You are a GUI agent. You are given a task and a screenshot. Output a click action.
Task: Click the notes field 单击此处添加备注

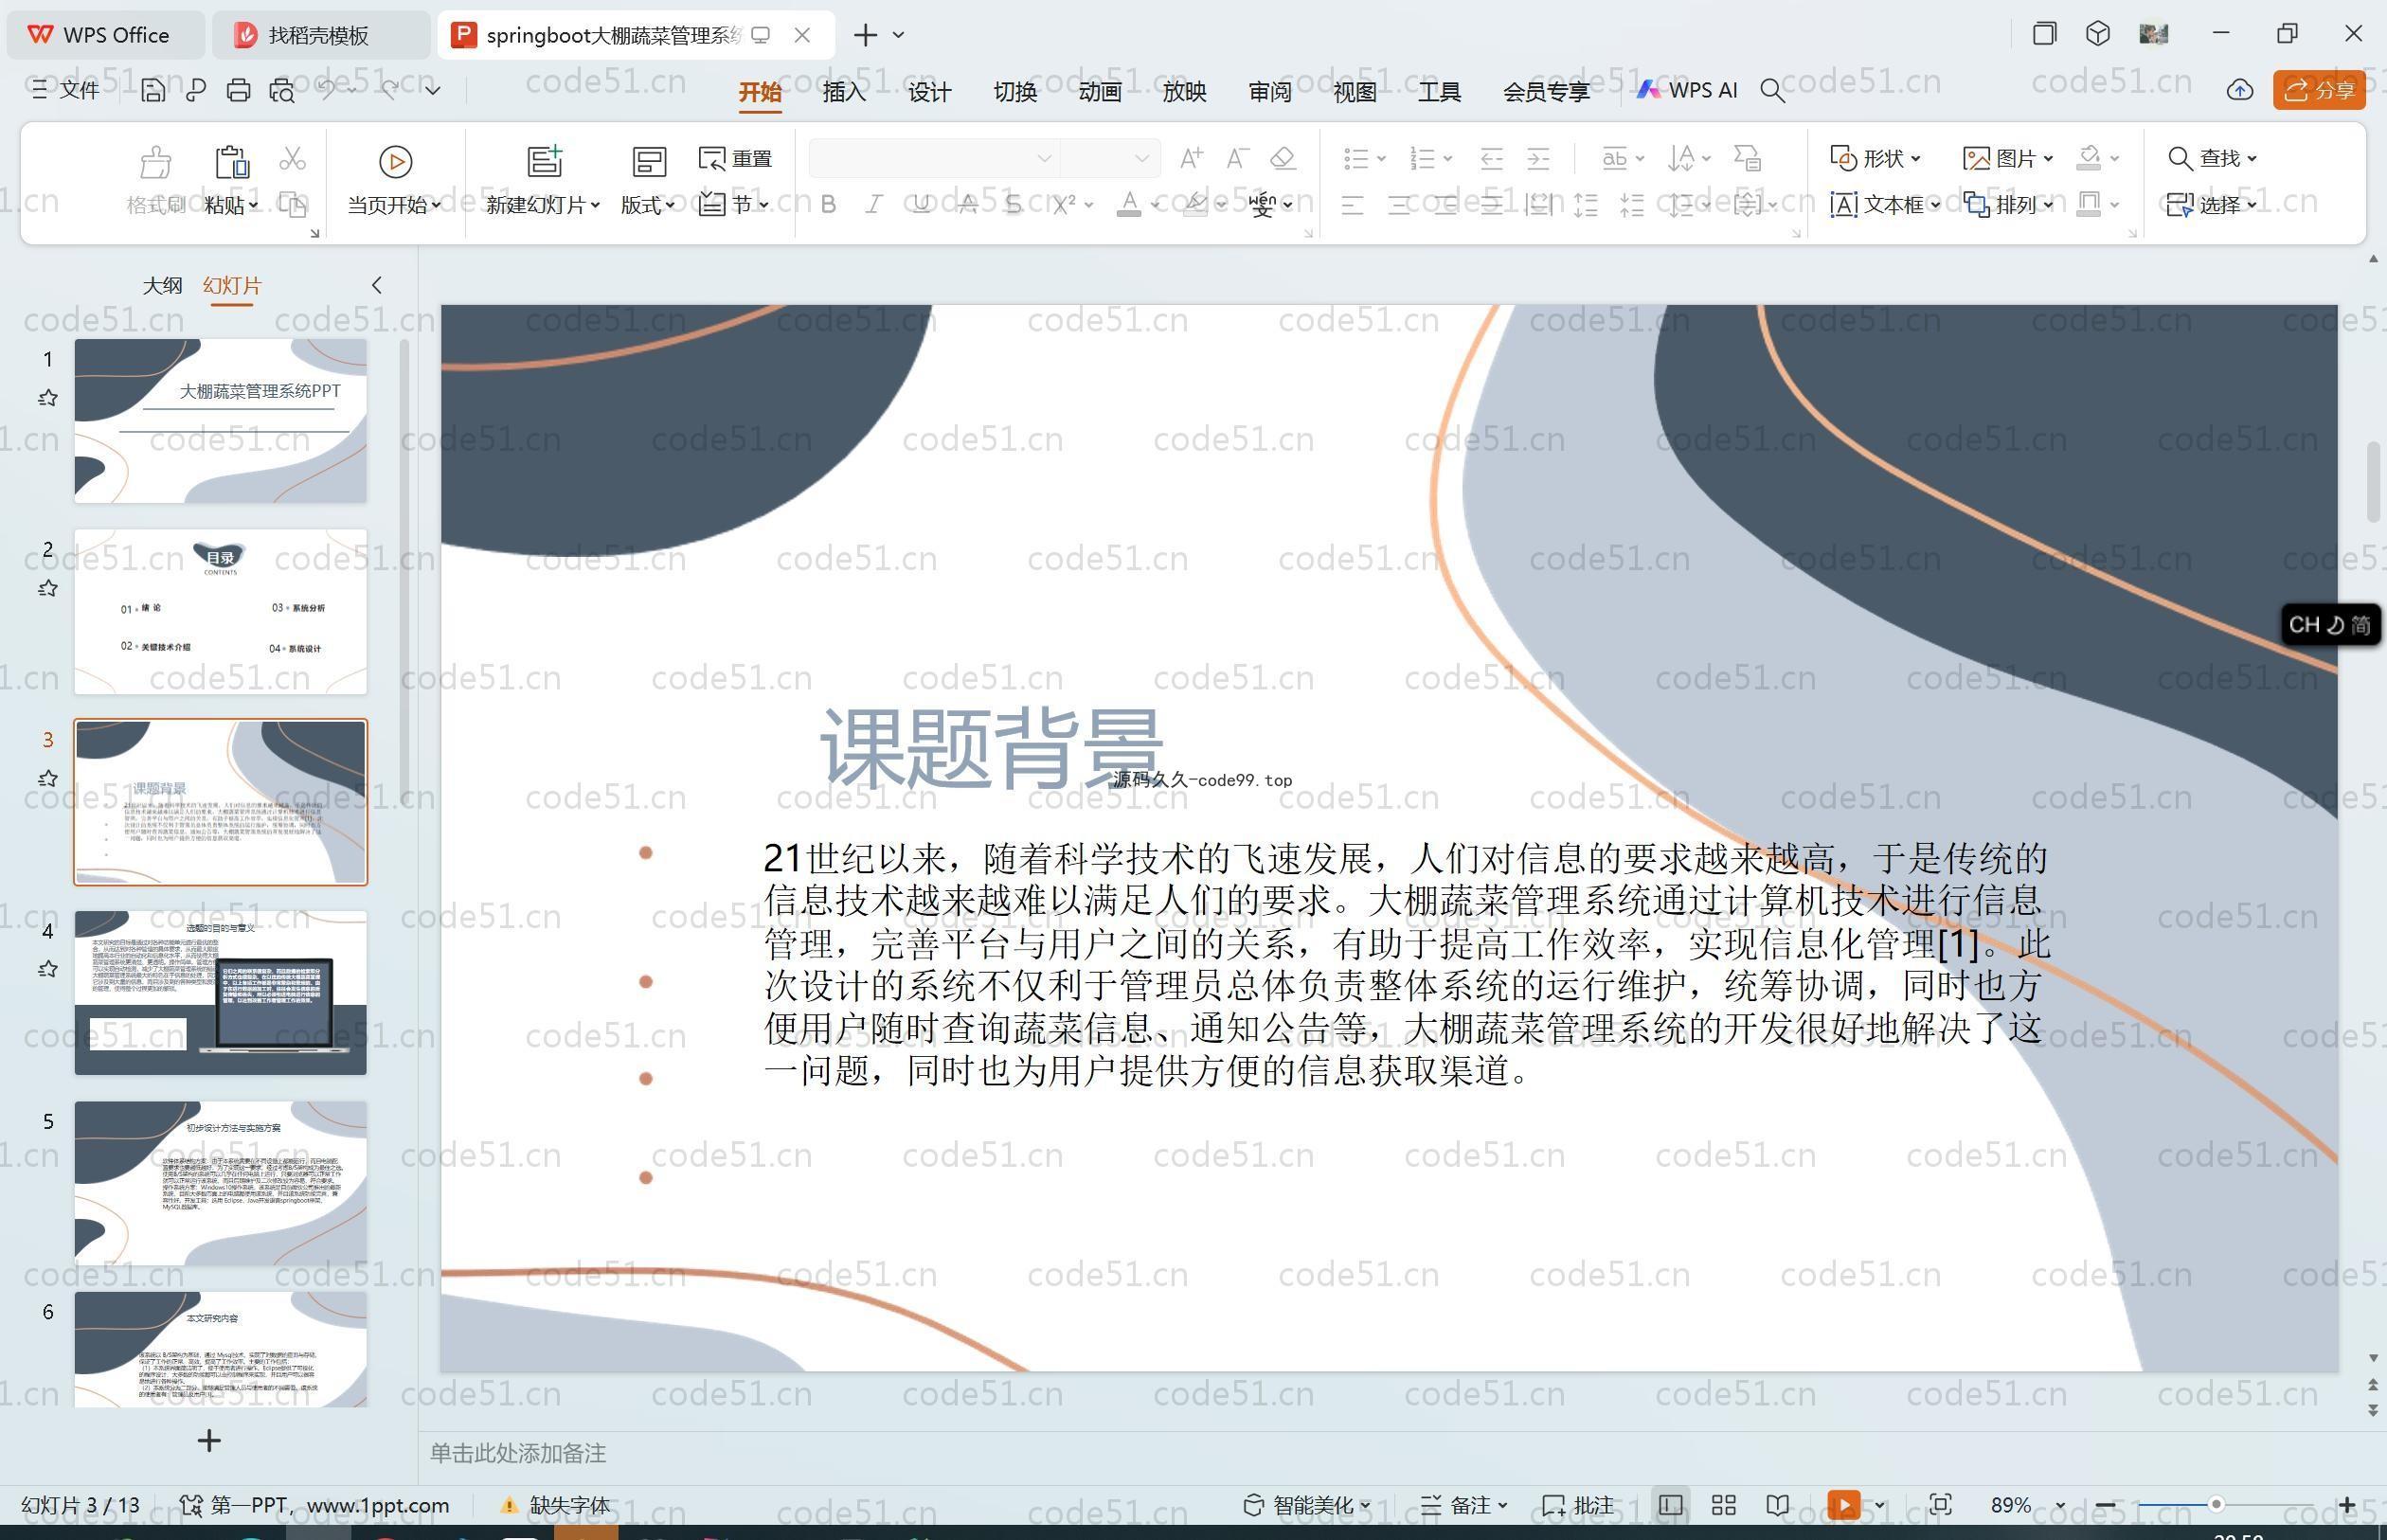pos(518,1453)
